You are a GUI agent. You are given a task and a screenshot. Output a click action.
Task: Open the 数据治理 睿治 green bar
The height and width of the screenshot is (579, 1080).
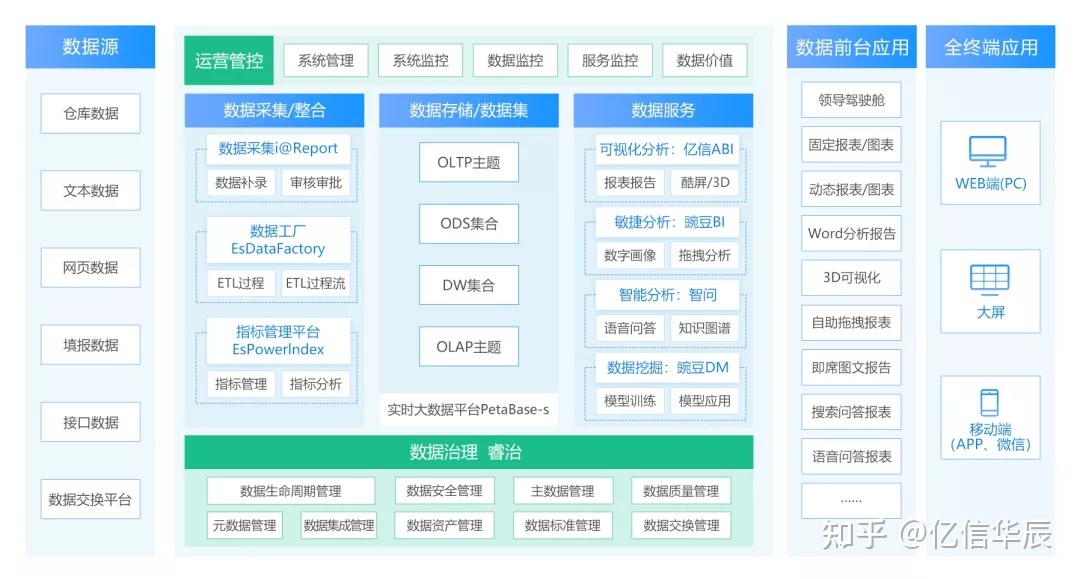(x=468, y=452)
